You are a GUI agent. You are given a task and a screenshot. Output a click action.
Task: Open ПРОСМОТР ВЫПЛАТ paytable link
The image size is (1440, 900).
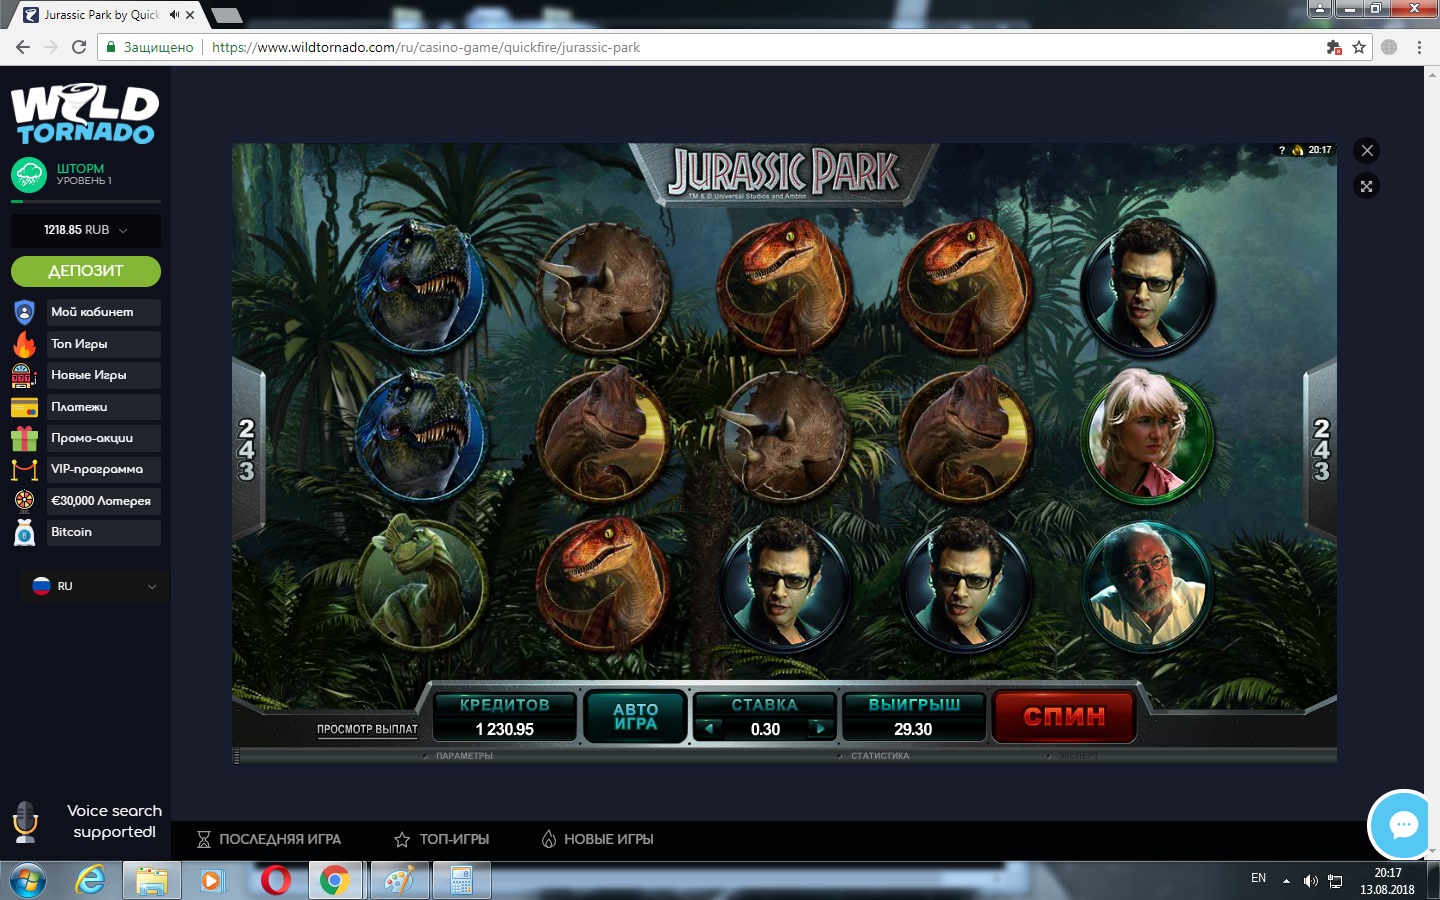click(367, 729)
